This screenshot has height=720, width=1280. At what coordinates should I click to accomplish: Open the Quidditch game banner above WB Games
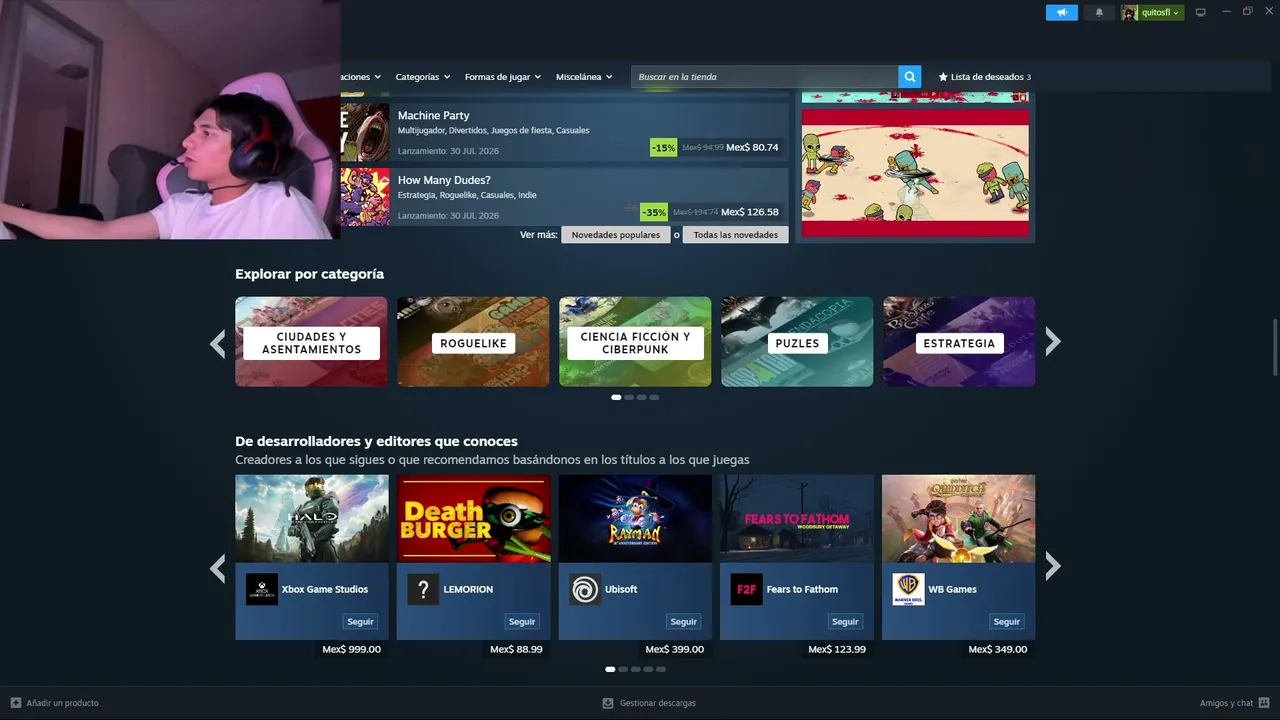tap(958, 519)
